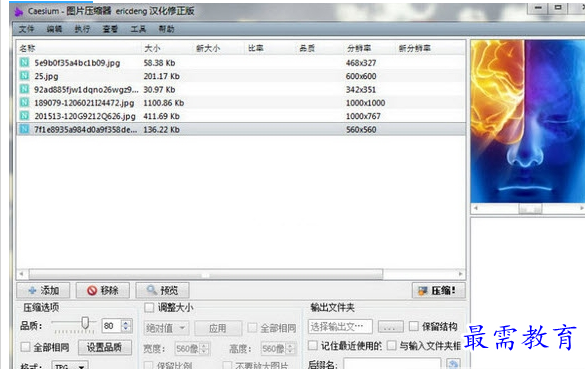Image resolution: width=585 pixels, height=369 pixels.
Task: Enable the 调整大小 resize checkbox
Action: click(x=149, y=307)
